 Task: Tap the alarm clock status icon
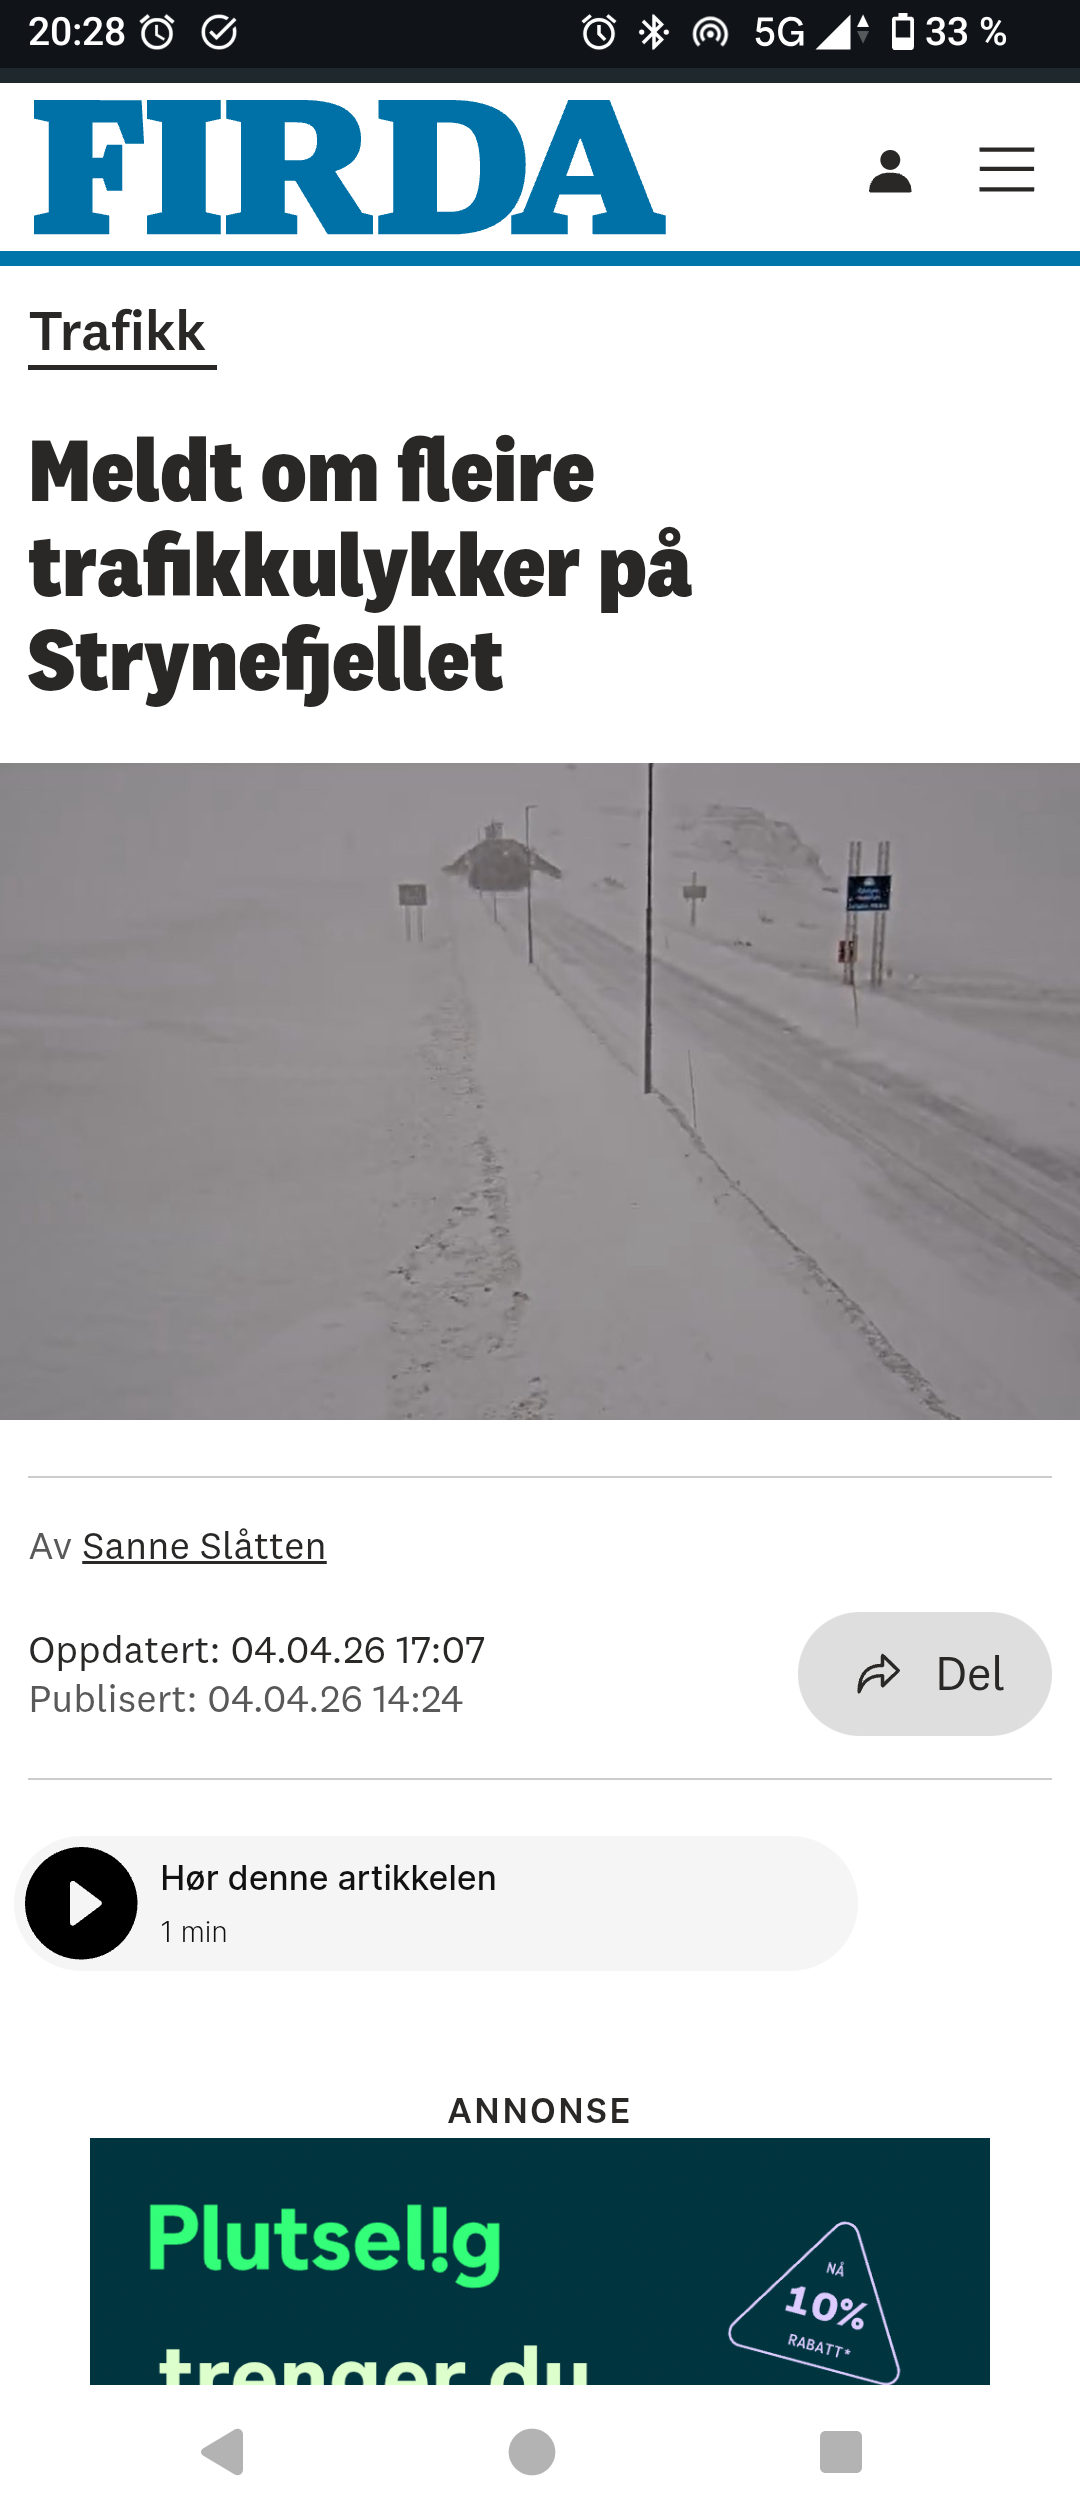(x=598, y=33)
